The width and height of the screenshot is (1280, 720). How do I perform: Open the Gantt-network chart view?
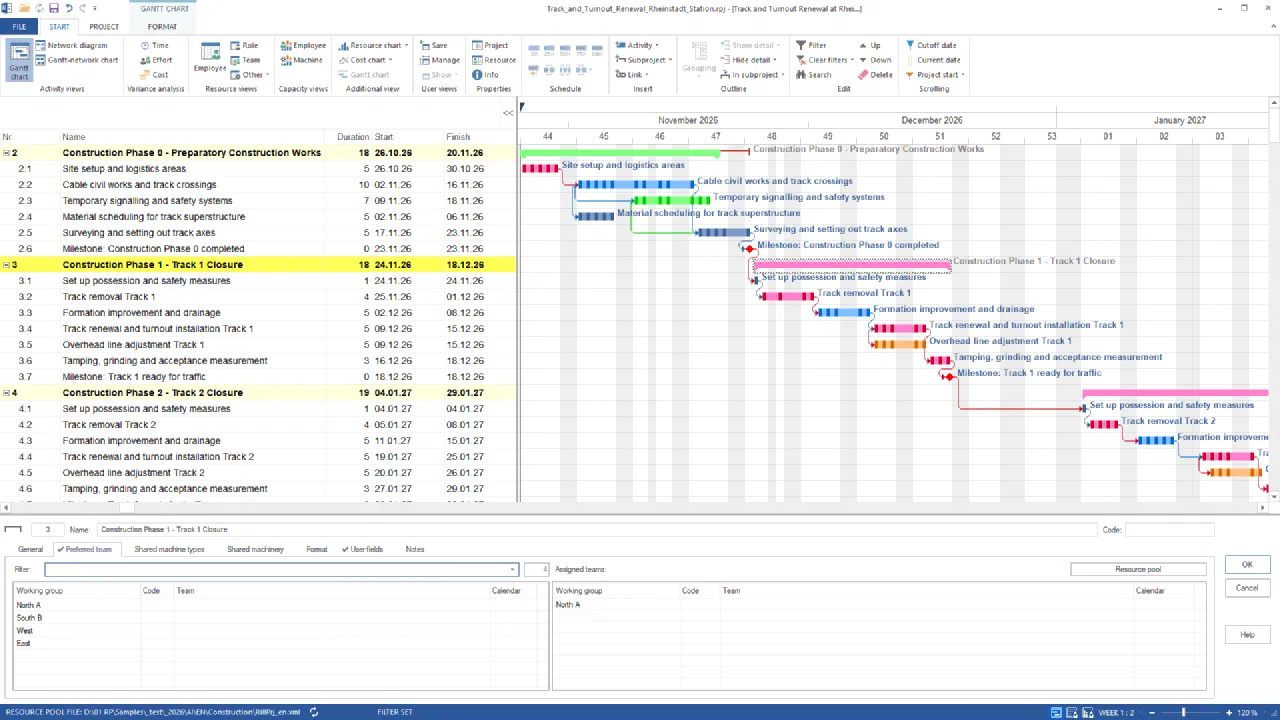(x=76, y=60)
